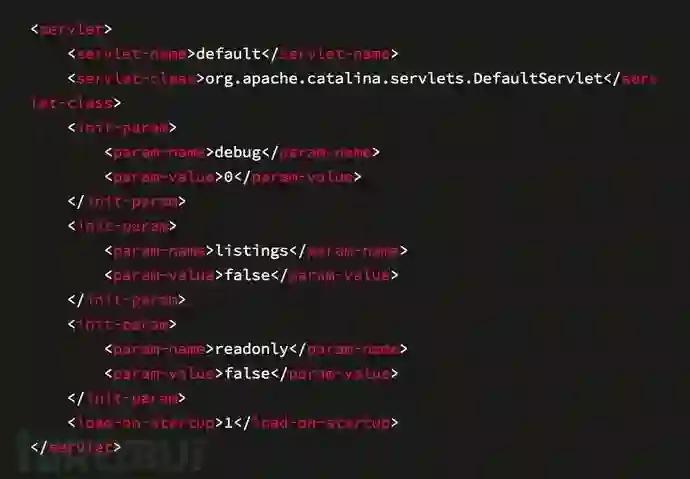Click the faint watermark logo at bottom-left
690x479 pixels.
coord(110,452)
